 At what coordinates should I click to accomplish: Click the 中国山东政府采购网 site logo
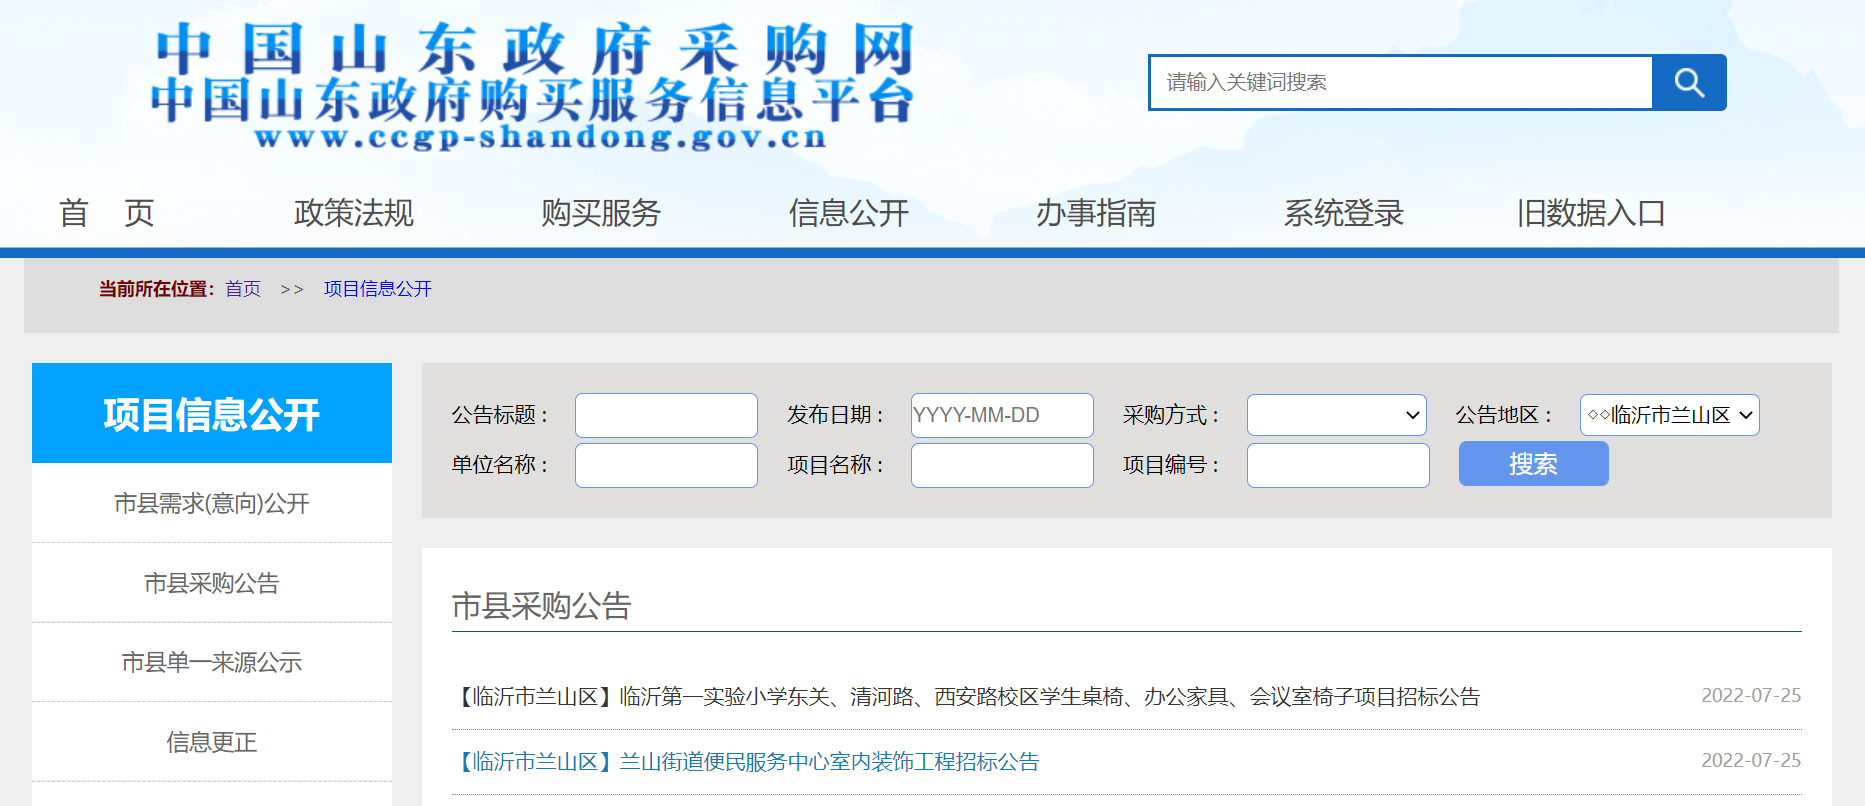(x=534, y=86)
